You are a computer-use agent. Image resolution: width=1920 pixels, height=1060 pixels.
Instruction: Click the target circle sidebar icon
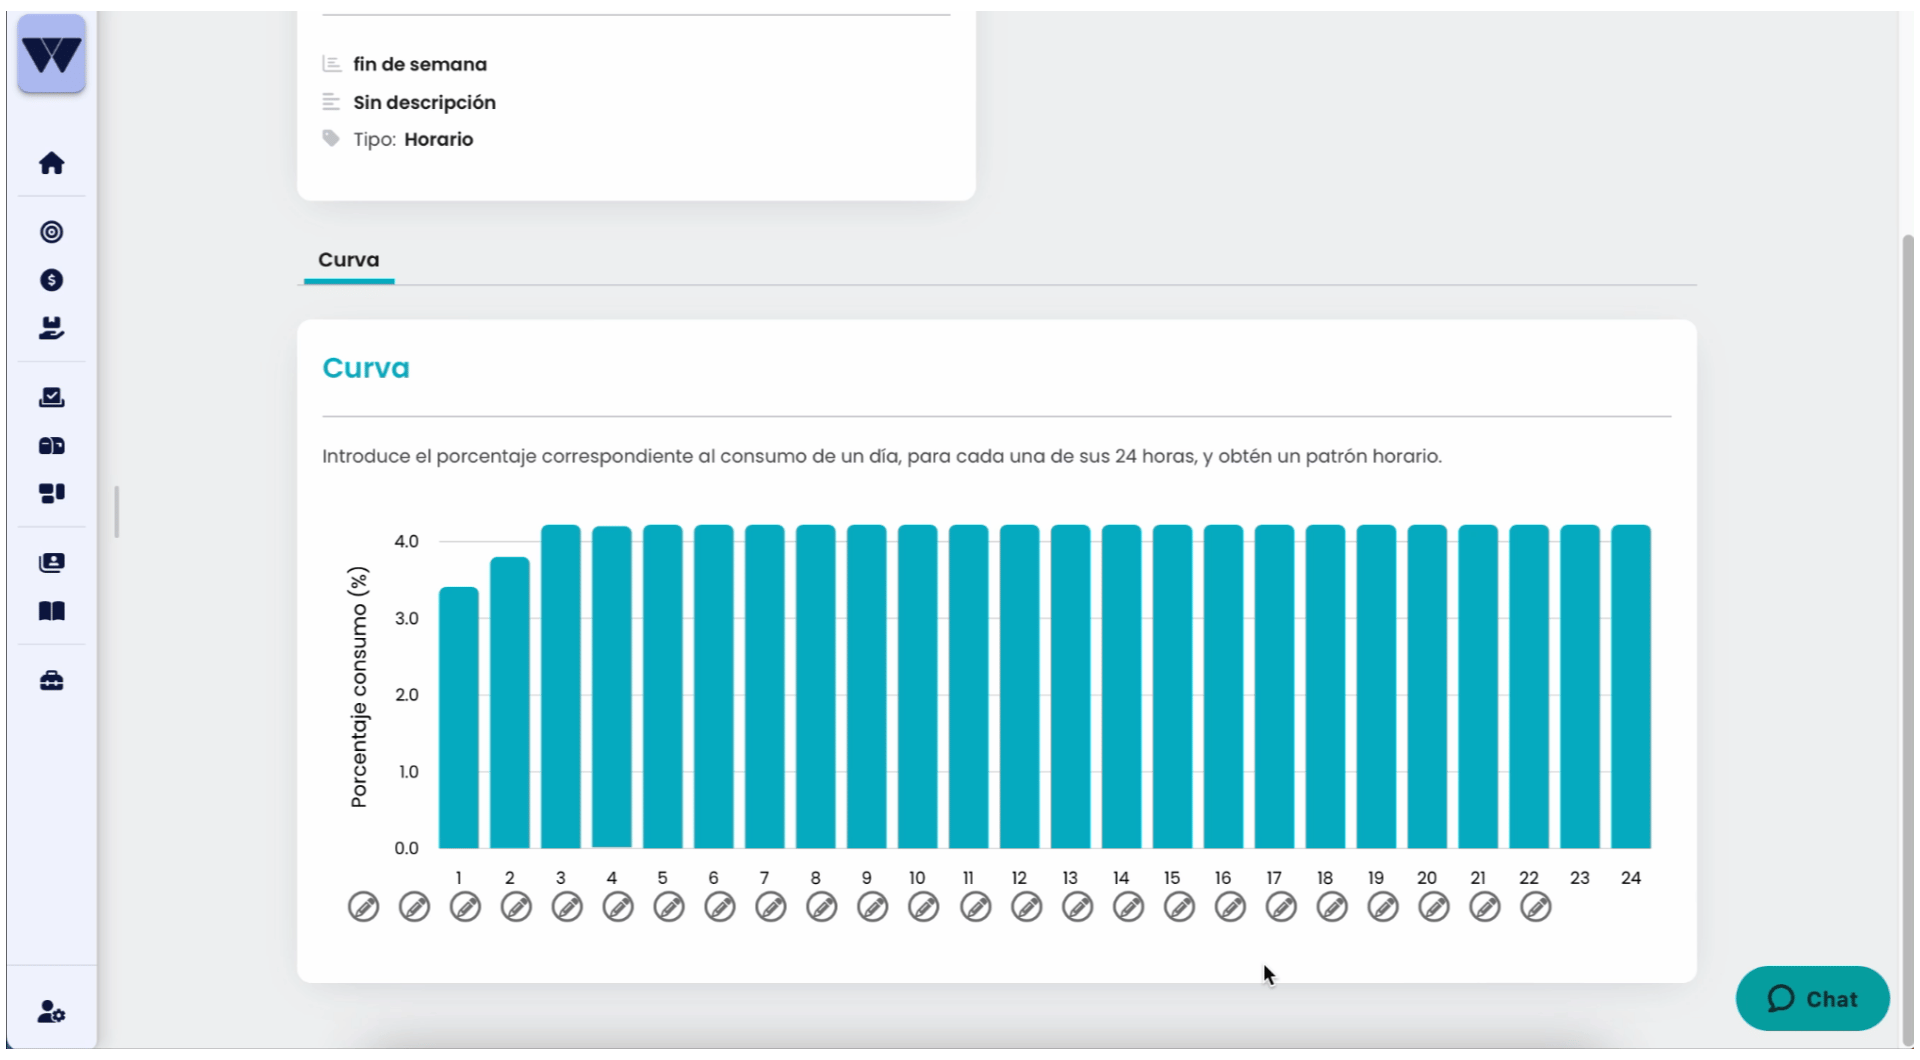(51, 232)
